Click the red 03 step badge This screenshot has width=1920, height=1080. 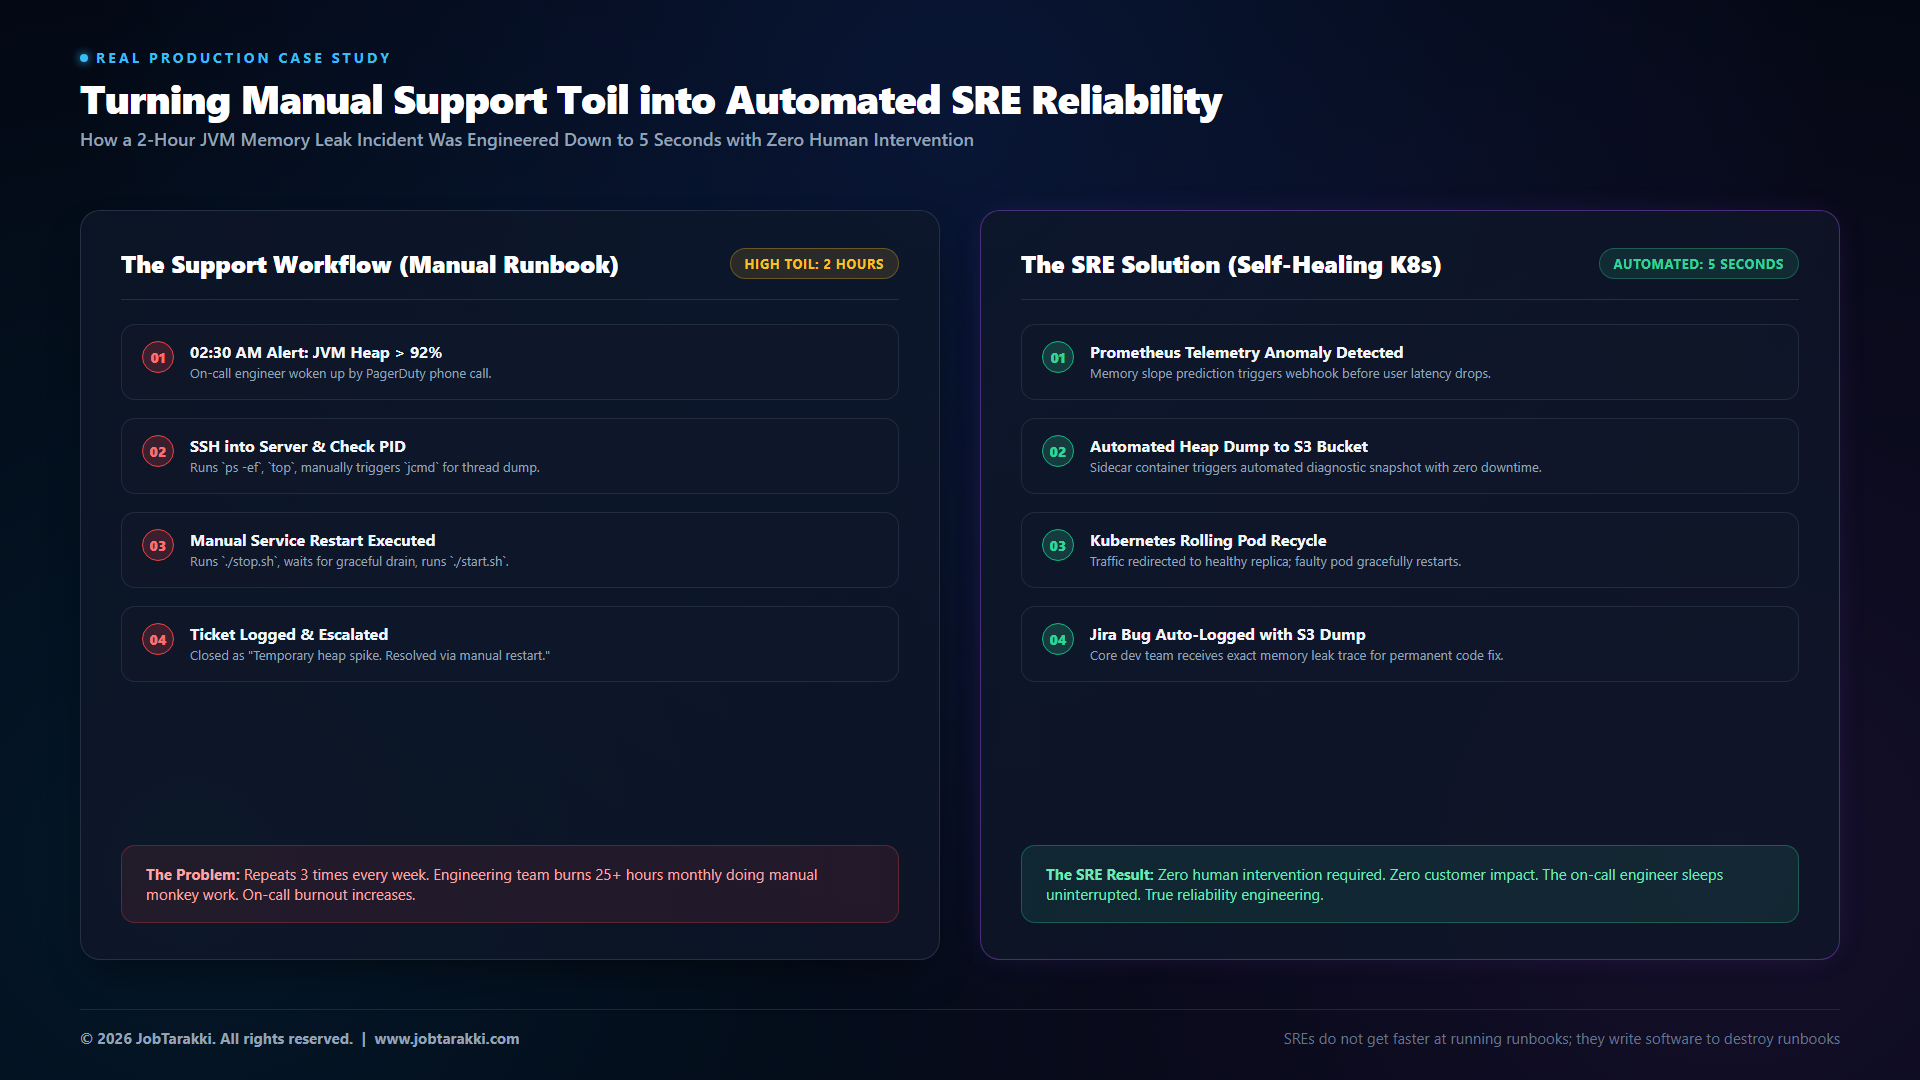tap(158, 546)
